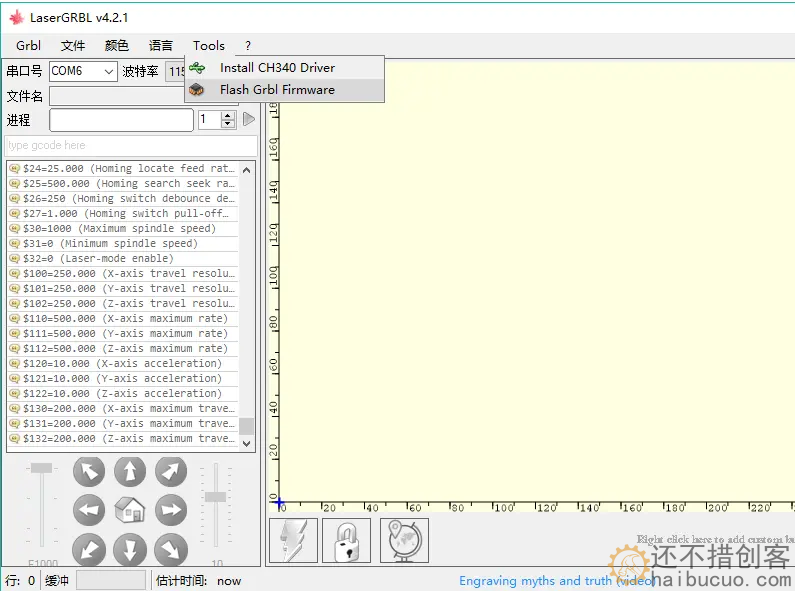Click the home position house icon
Image resolution: width=795 pixels, height=591 pixels.
pyautogui.click(x=130, y=510)
